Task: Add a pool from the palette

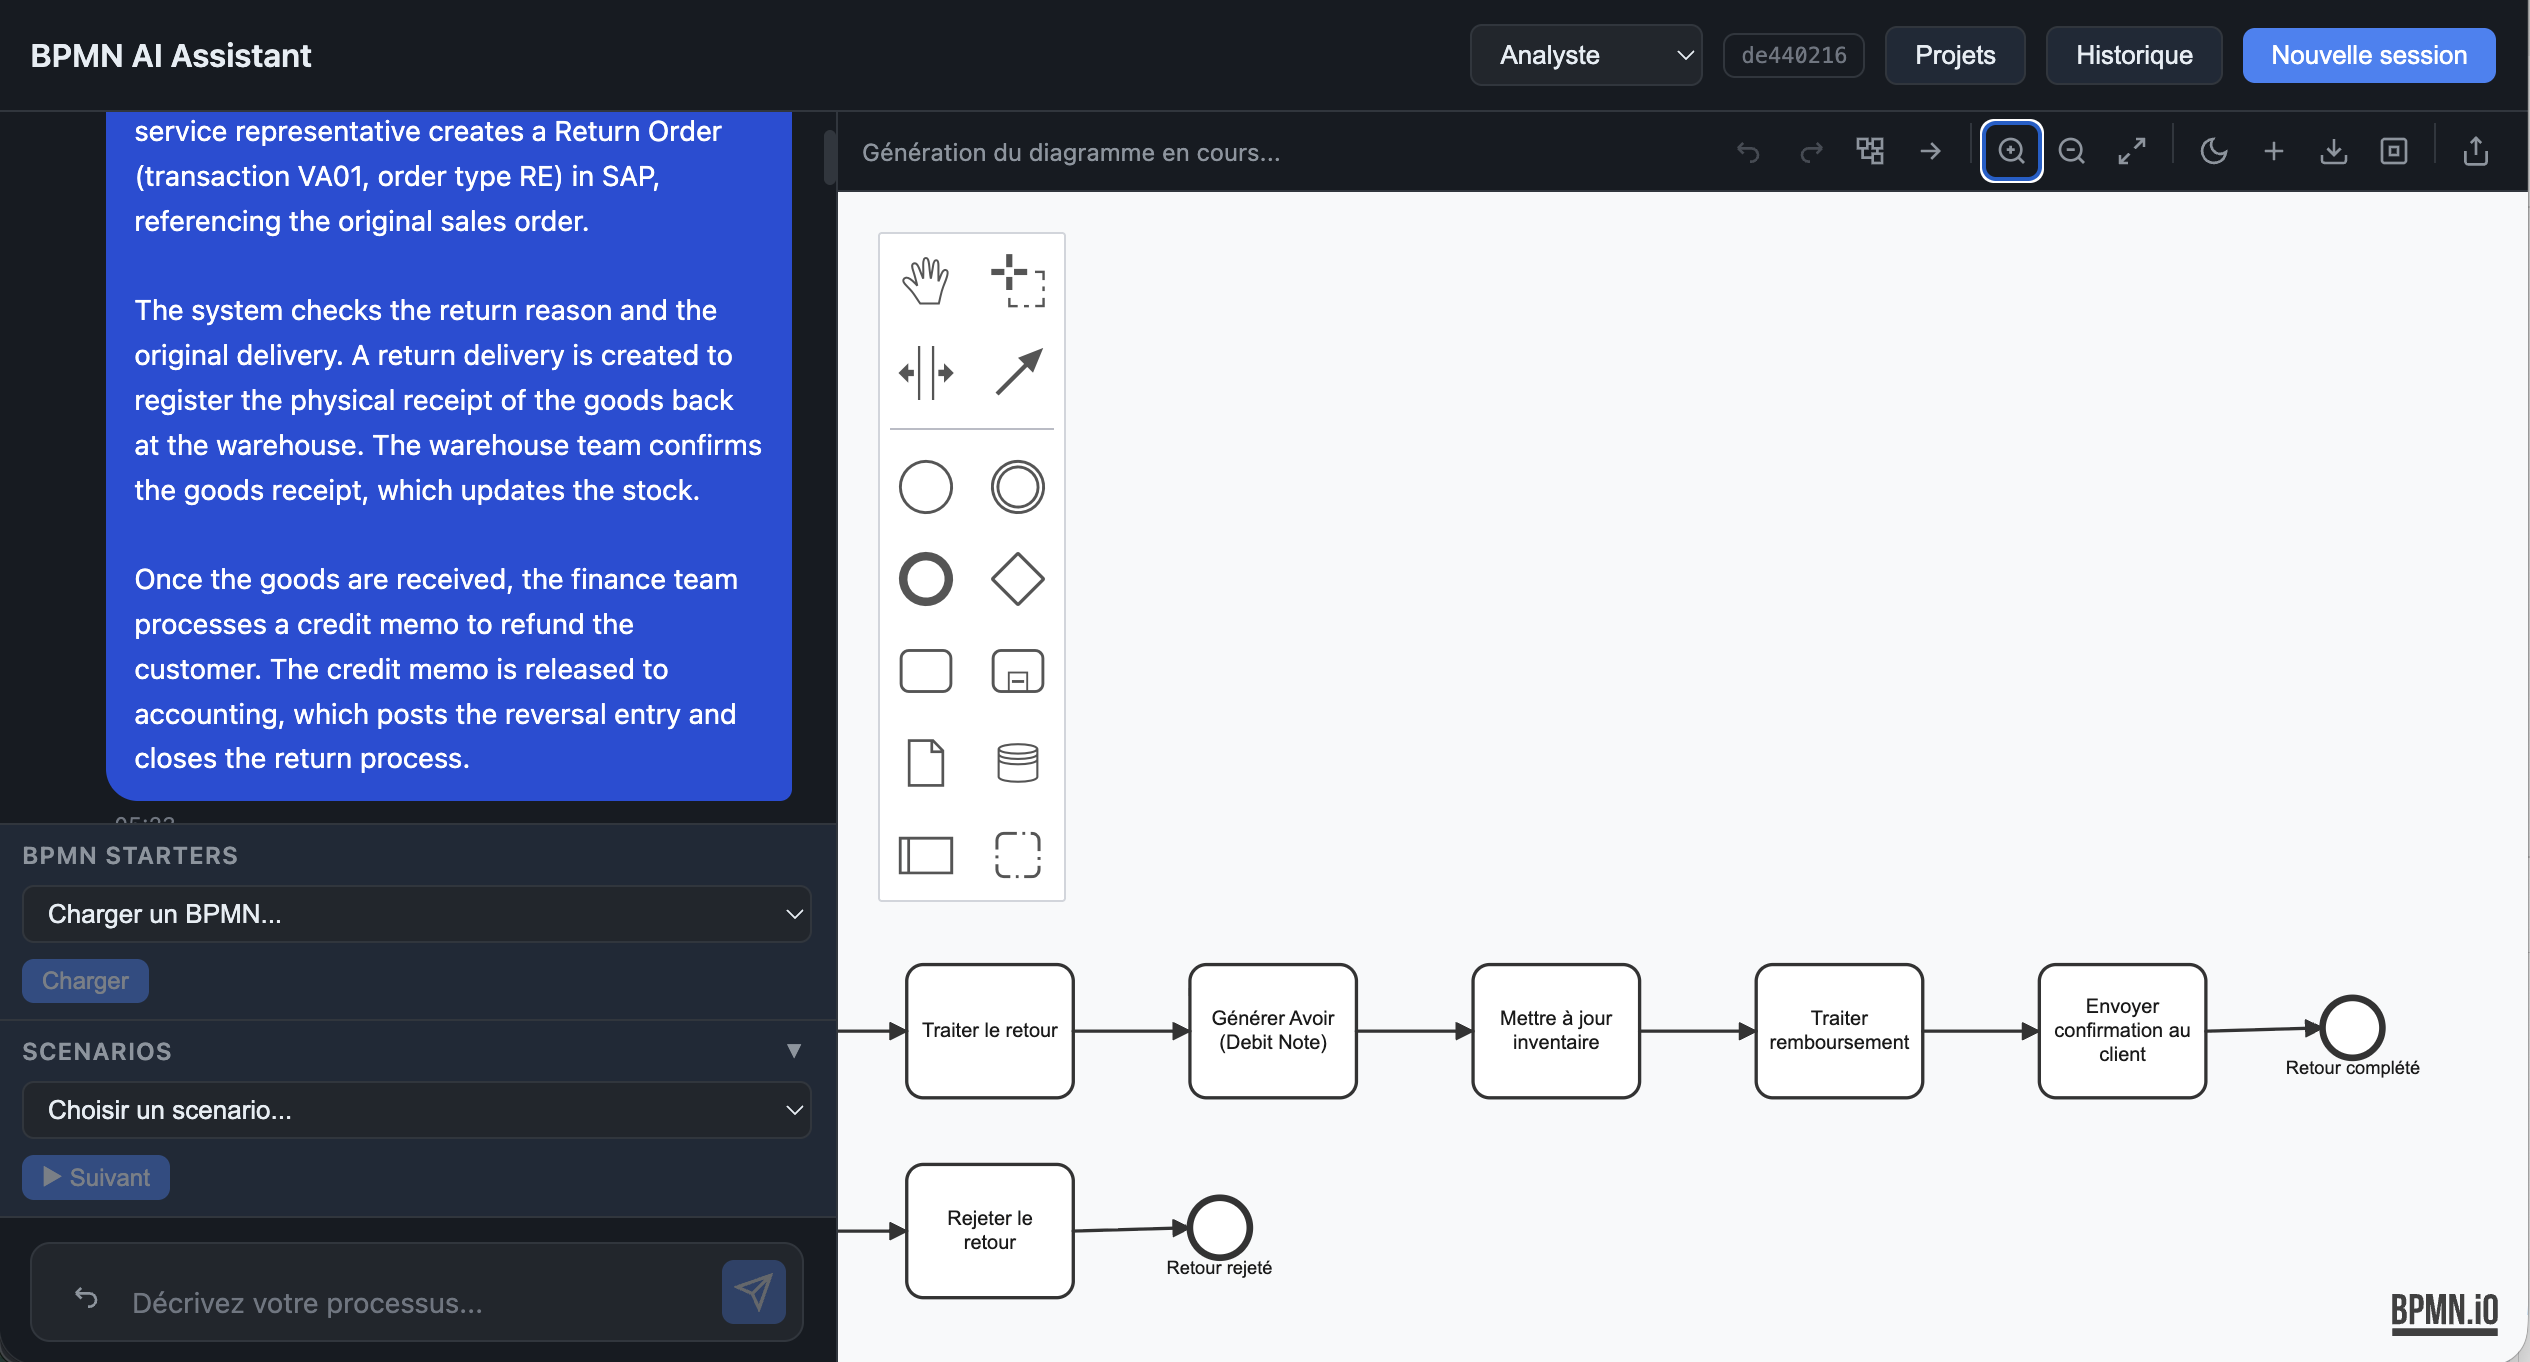Action: (x=925, y=855)
